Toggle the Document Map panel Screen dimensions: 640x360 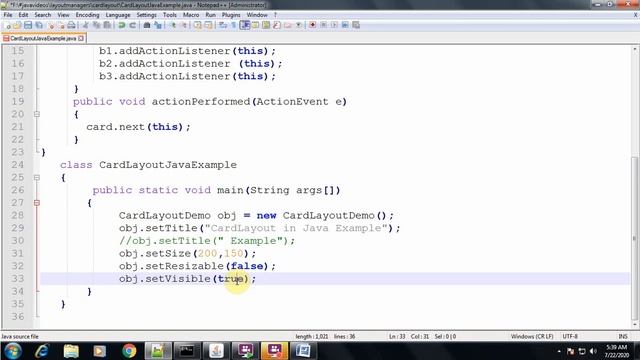266,25
